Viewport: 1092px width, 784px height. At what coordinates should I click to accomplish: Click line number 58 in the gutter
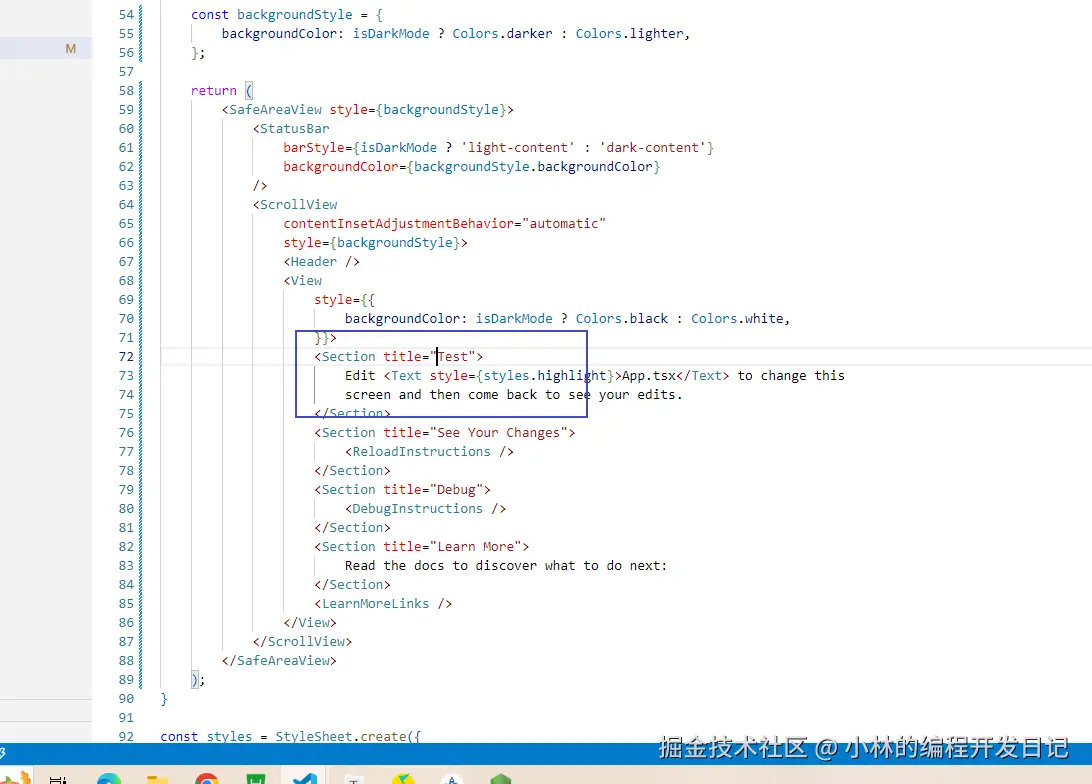tap(126, 91)
